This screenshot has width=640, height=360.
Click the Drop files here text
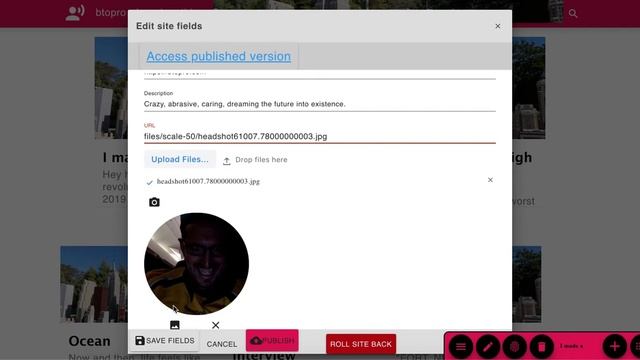(261, 160)
